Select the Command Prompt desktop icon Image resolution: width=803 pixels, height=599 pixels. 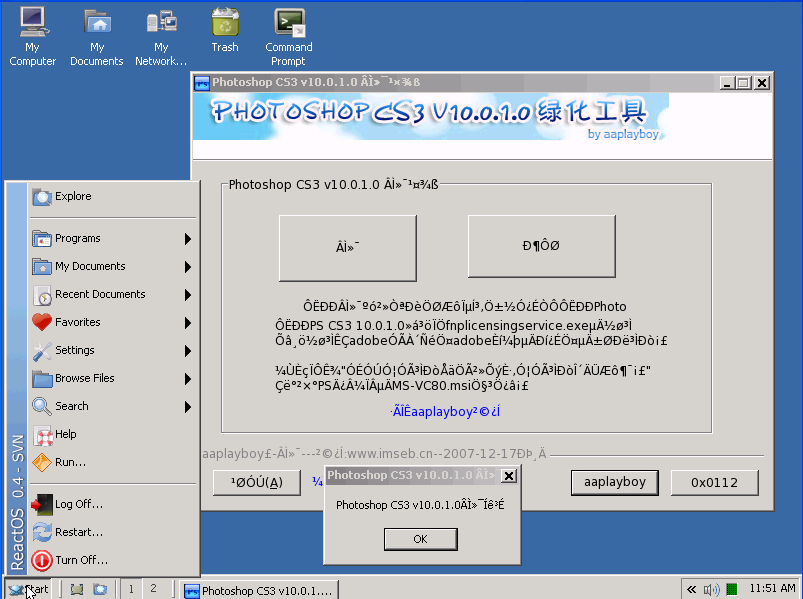[x=289, y=37]
